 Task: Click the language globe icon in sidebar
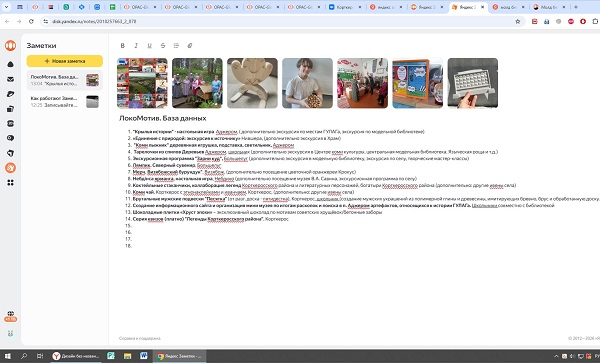pyautogui.click(x=10, y=314)
